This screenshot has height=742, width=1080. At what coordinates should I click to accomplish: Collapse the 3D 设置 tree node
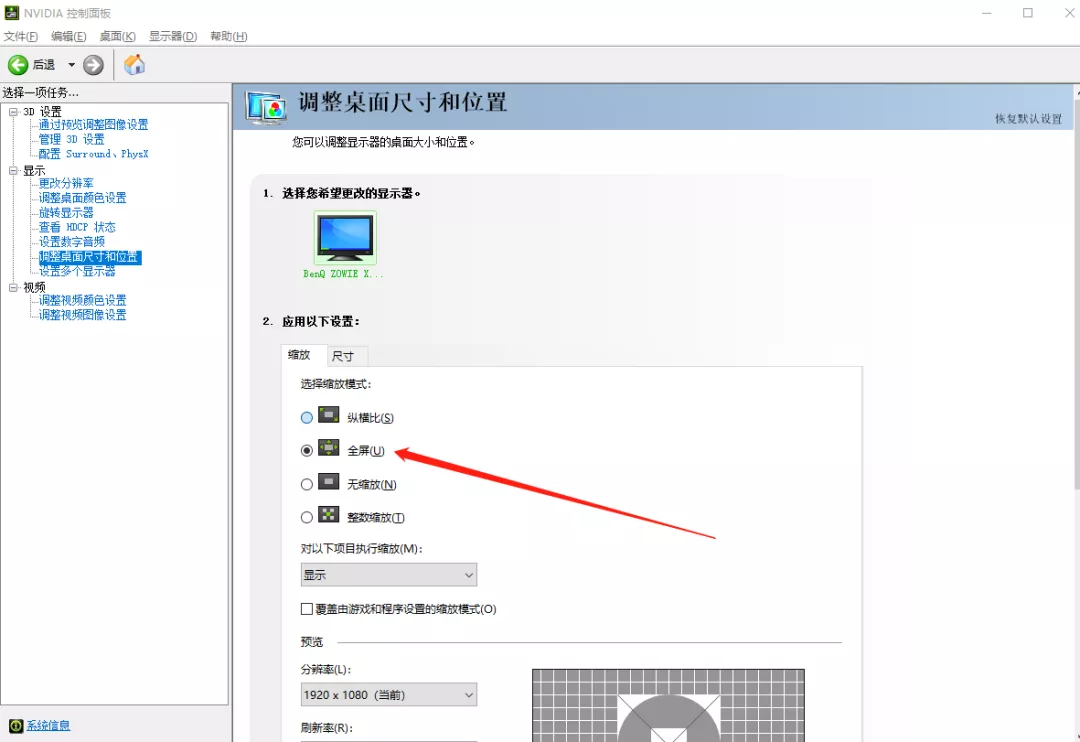[x=13, y=112]
